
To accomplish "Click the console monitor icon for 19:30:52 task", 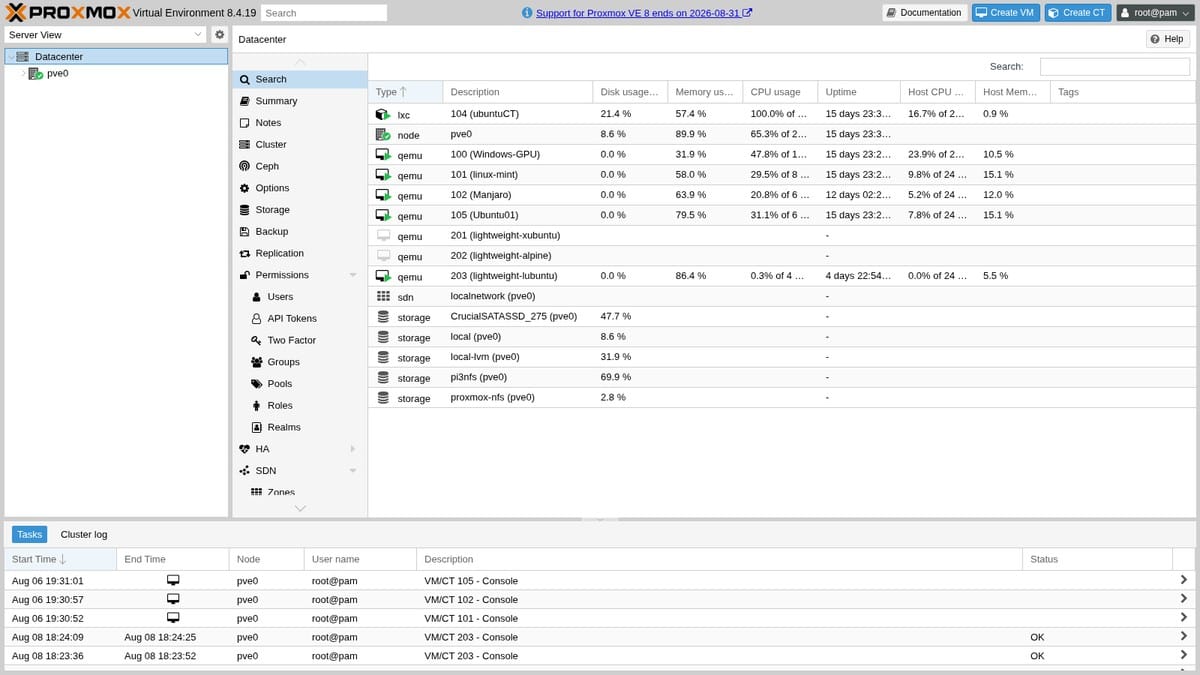I will 173,618.
